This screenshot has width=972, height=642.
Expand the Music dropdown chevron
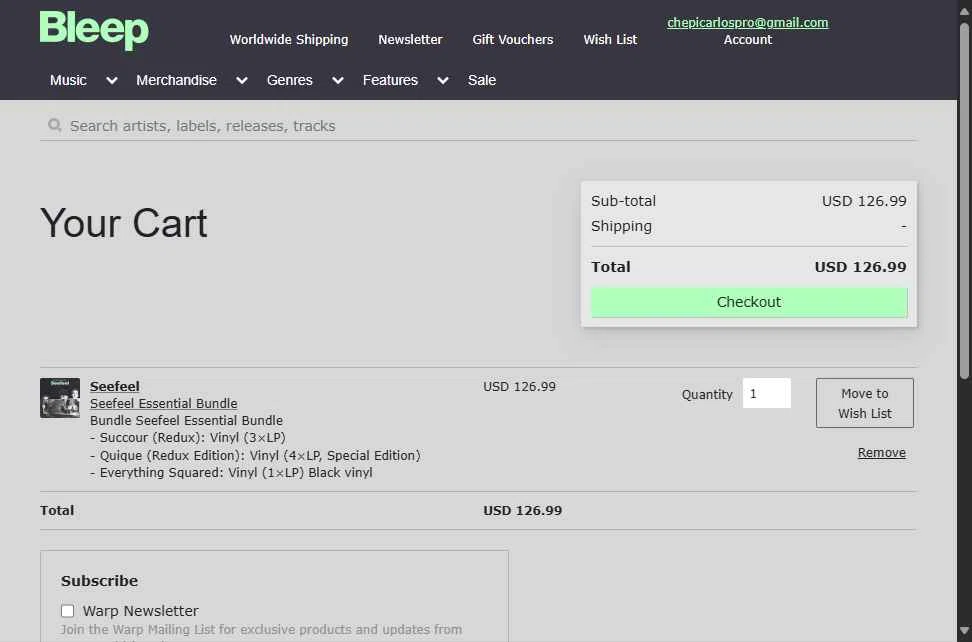(x=112, y=81)
